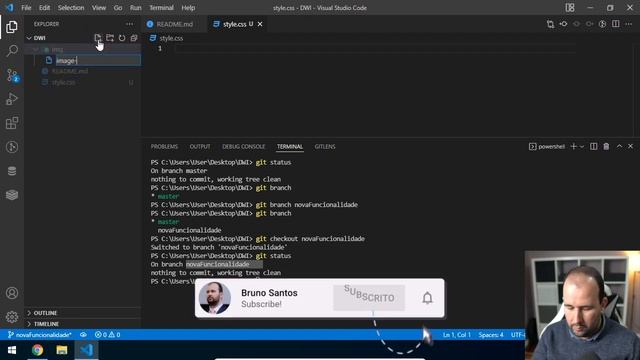640x360 pixels.
Task: Click the New File icon in Explorer
Action: (x=98, y=38)
